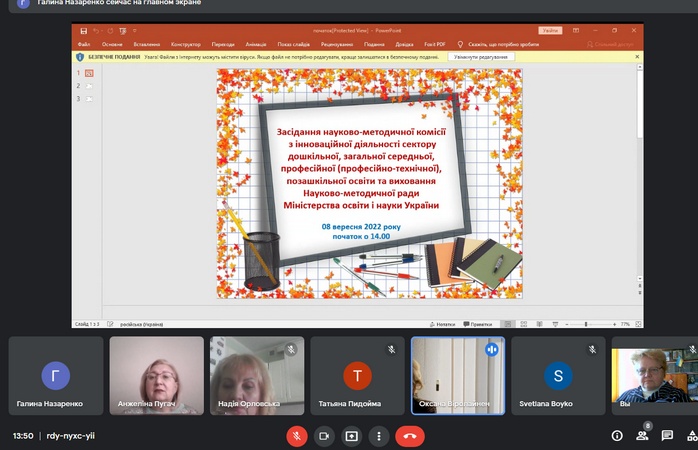Switch to the Анімація ribbon tab
698x450 pixels.
click(255, 45)
